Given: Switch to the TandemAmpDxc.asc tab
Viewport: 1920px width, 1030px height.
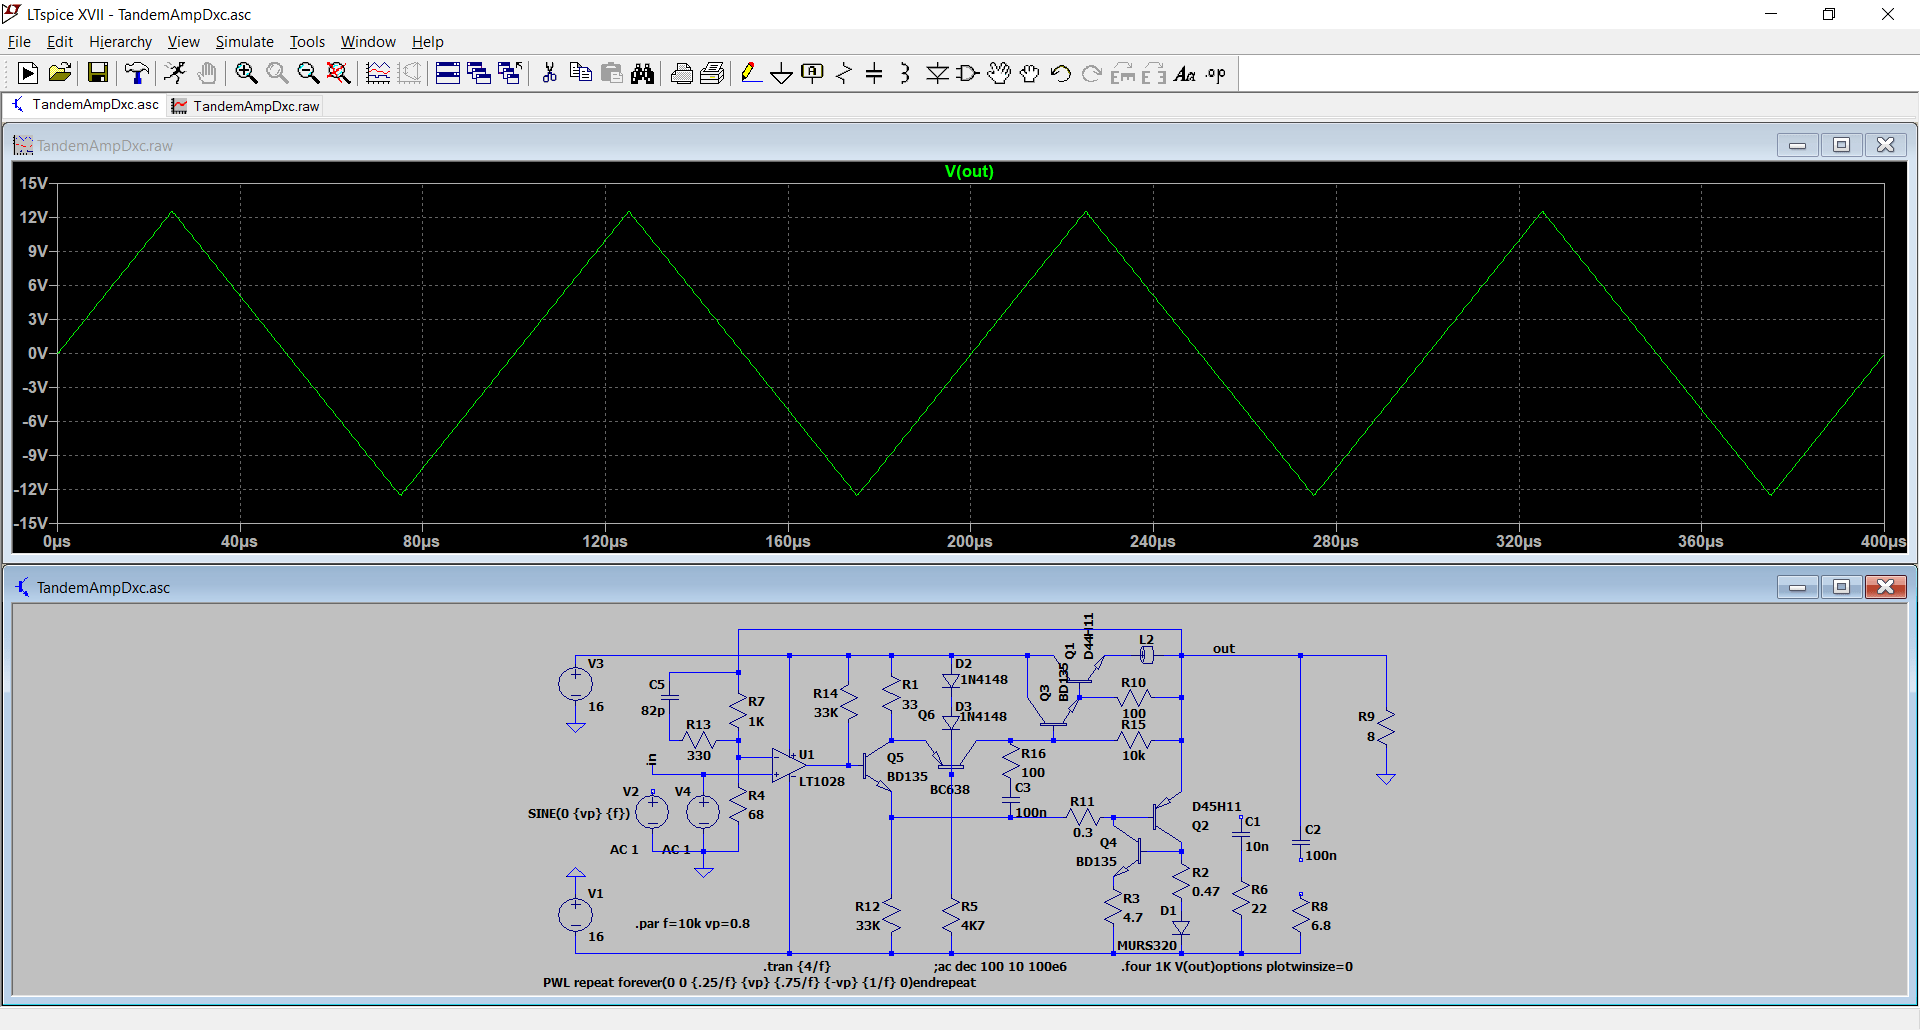Looking at the screenshot, I should tap(85, 105).
